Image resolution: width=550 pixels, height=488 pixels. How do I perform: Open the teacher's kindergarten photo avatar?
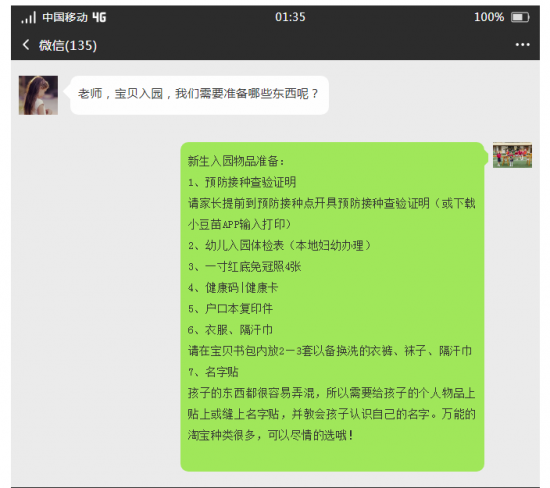[512, 155]
